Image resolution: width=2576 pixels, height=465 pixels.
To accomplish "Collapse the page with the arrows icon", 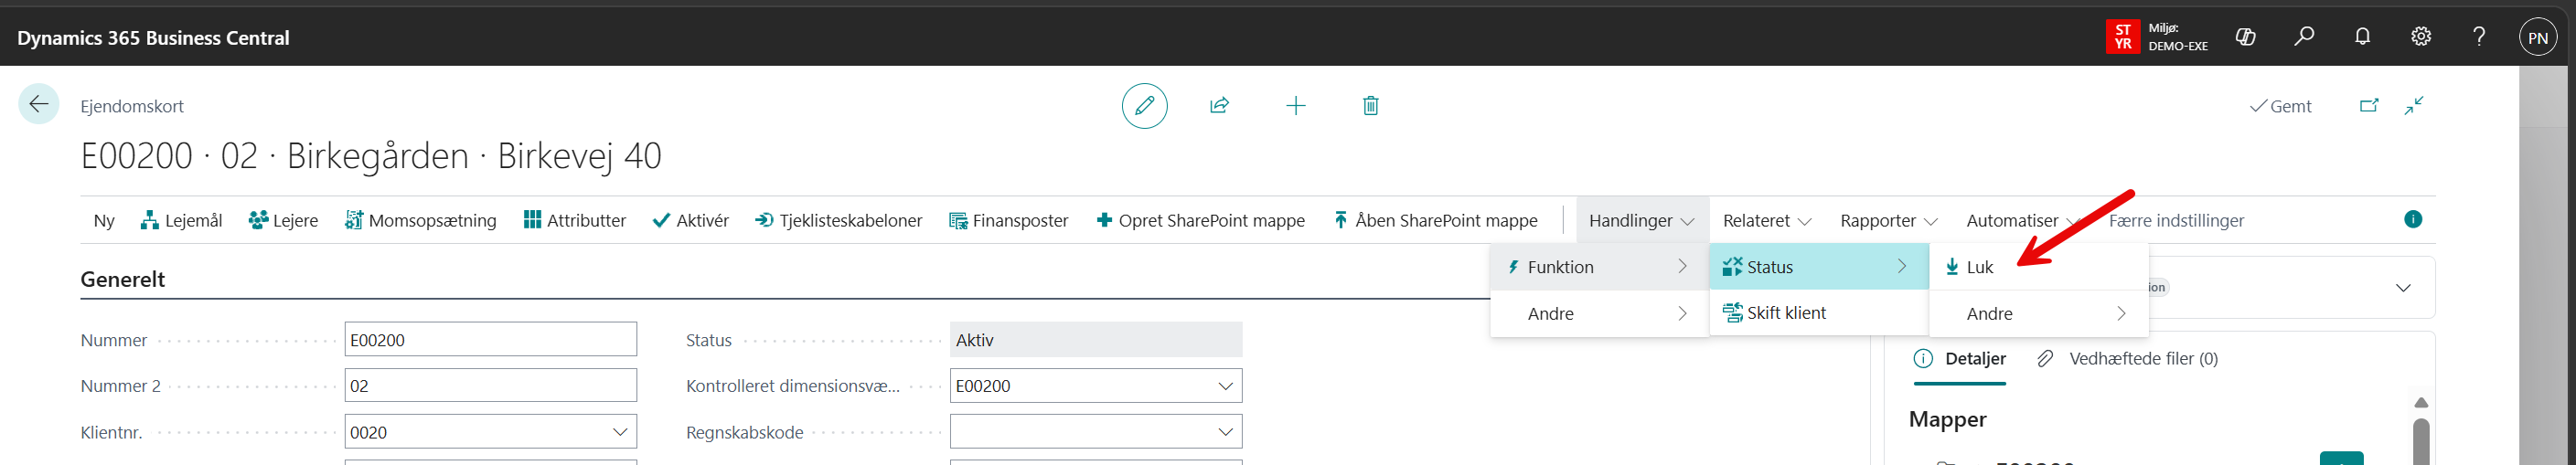I will [2414, 105].
